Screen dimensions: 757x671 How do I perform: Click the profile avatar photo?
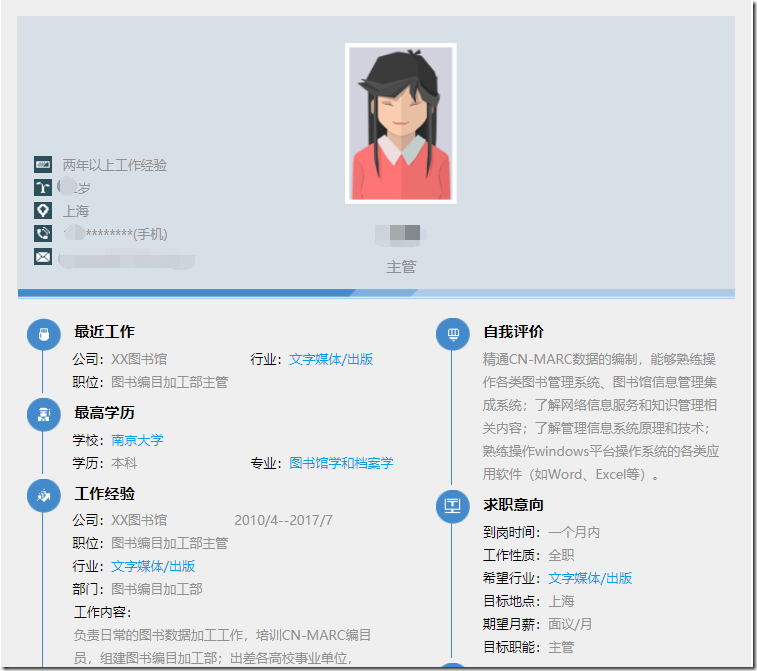(x=401, y=124)
